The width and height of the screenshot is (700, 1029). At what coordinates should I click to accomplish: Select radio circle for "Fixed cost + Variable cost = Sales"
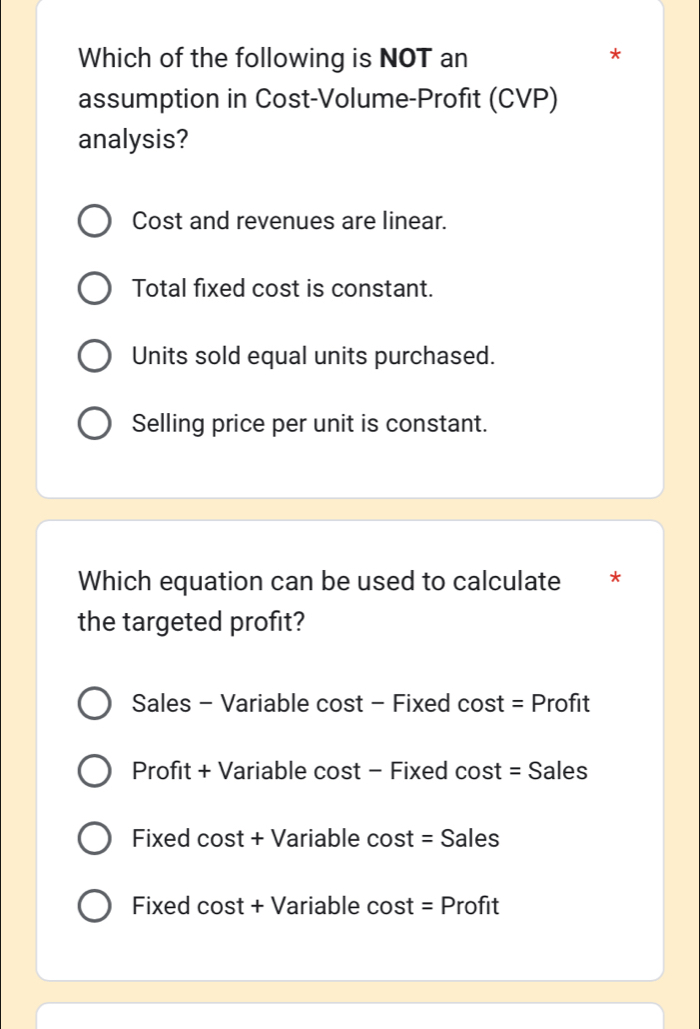[95, 839]
